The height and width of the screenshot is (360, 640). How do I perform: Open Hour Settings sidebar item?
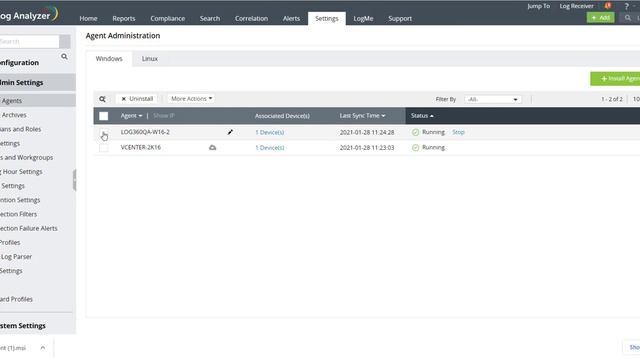pyautogui.click(x=21, y=172)
